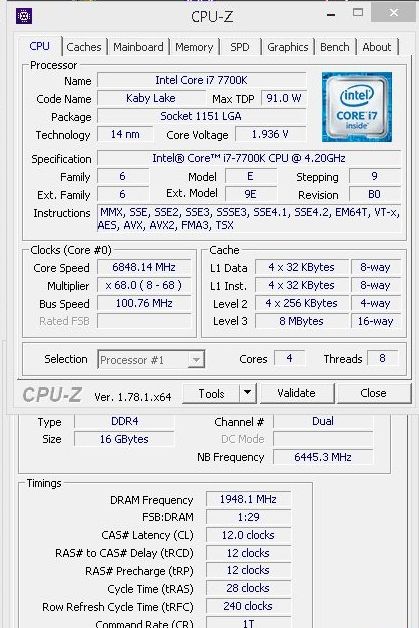Click the Validate button
The height and width of the screenshot is (628, 419).
click(296, 393)
